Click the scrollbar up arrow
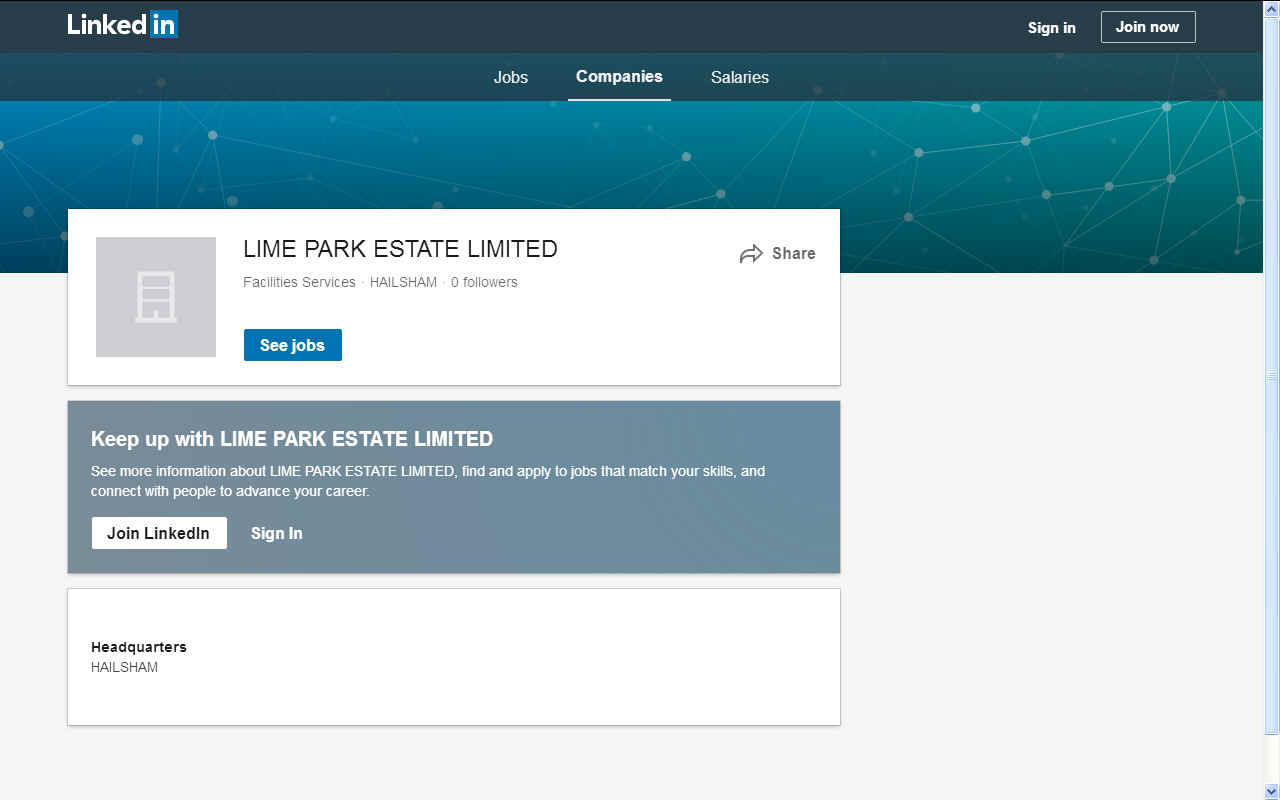Image resolution: width=1280 pixels, height=800 pixels. (x=1271, y=8)
